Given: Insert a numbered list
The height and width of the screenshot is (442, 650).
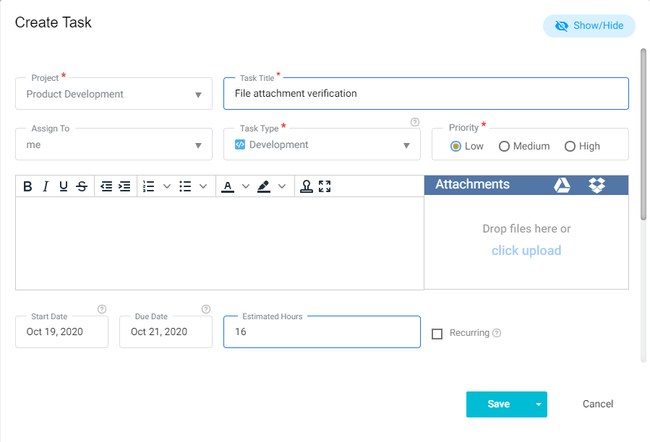Looking at the screenshot, I should coord(149,186).
